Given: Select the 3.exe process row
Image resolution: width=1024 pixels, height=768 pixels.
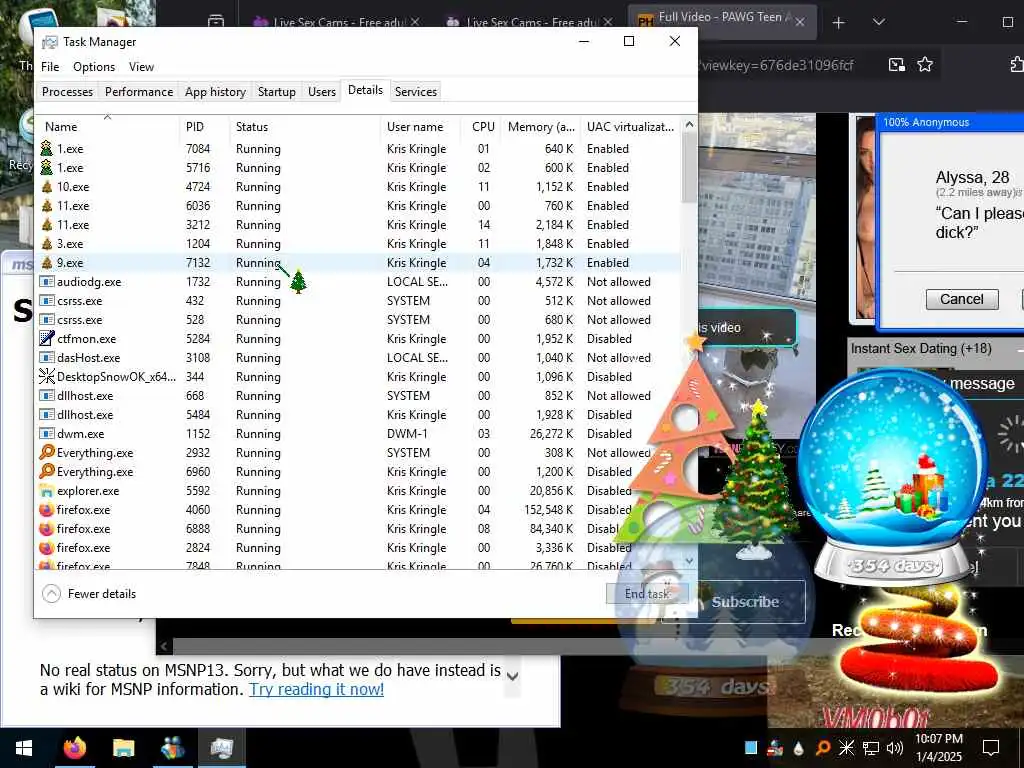Looking at the screenshot, I should [359, 244].
